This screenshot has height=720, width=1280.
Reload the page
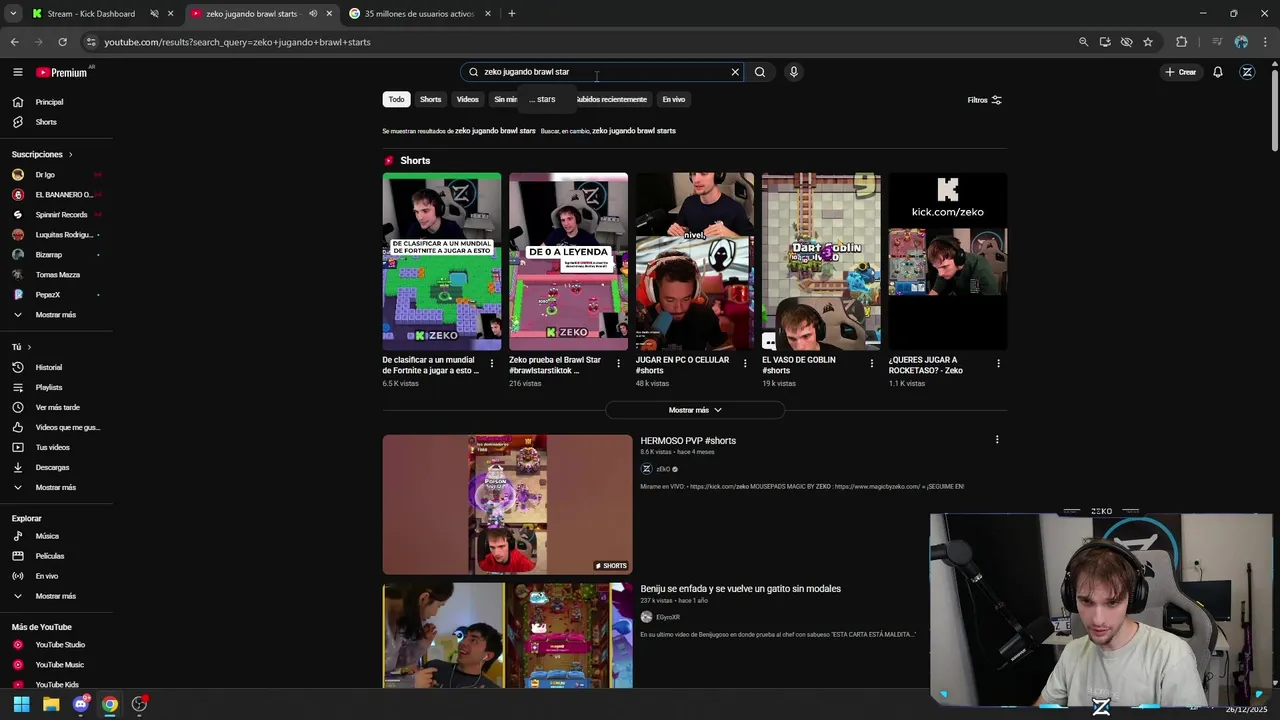pos(62,42)
